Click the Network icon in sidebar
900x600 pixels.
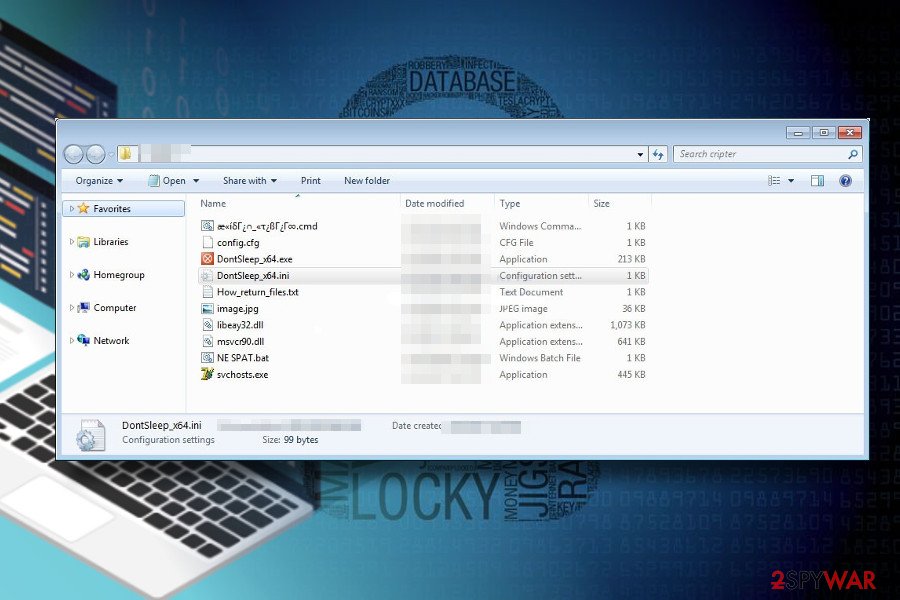click(x=84, y=340)
